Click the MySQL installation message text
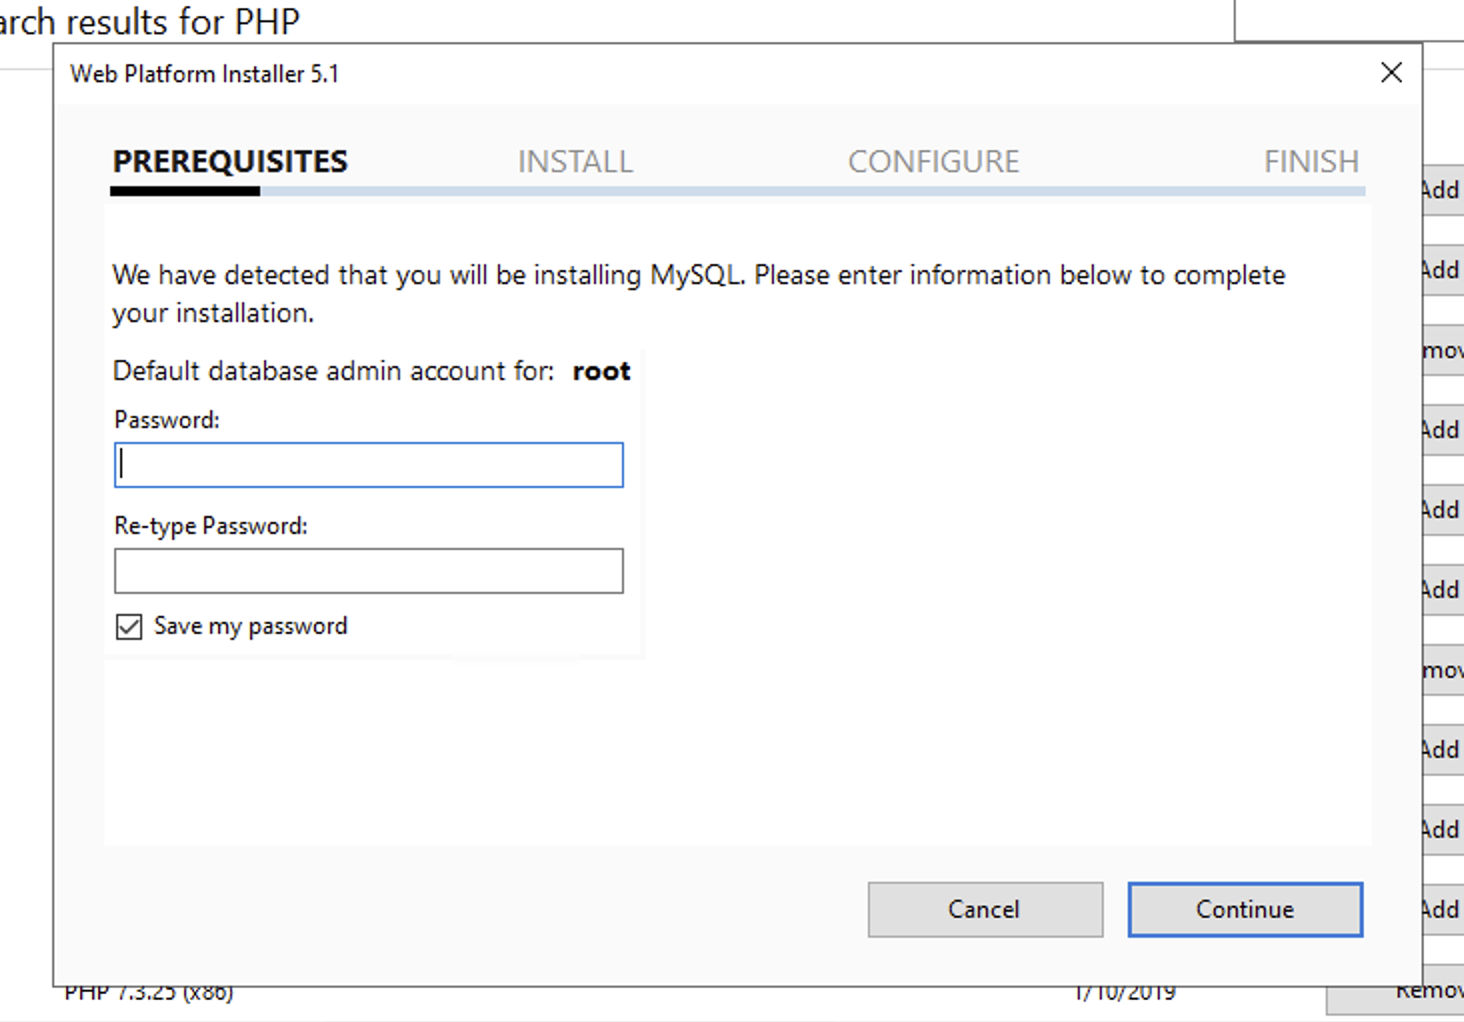Screen dimensions: 1464x1022 [699, 294]
